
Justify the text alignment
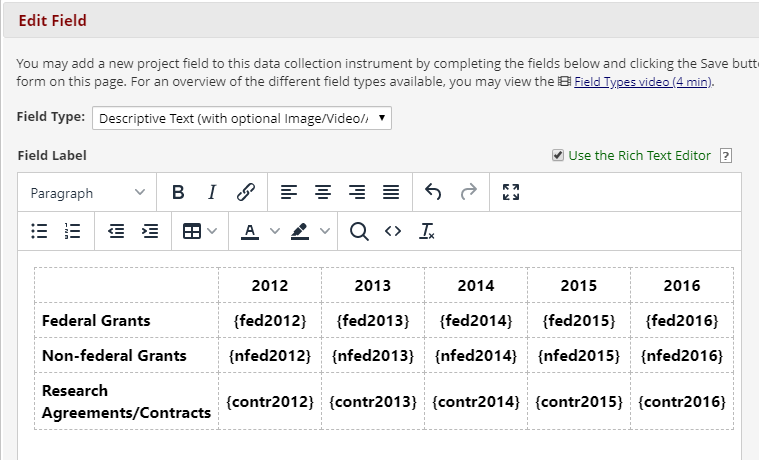click(391, 192)
